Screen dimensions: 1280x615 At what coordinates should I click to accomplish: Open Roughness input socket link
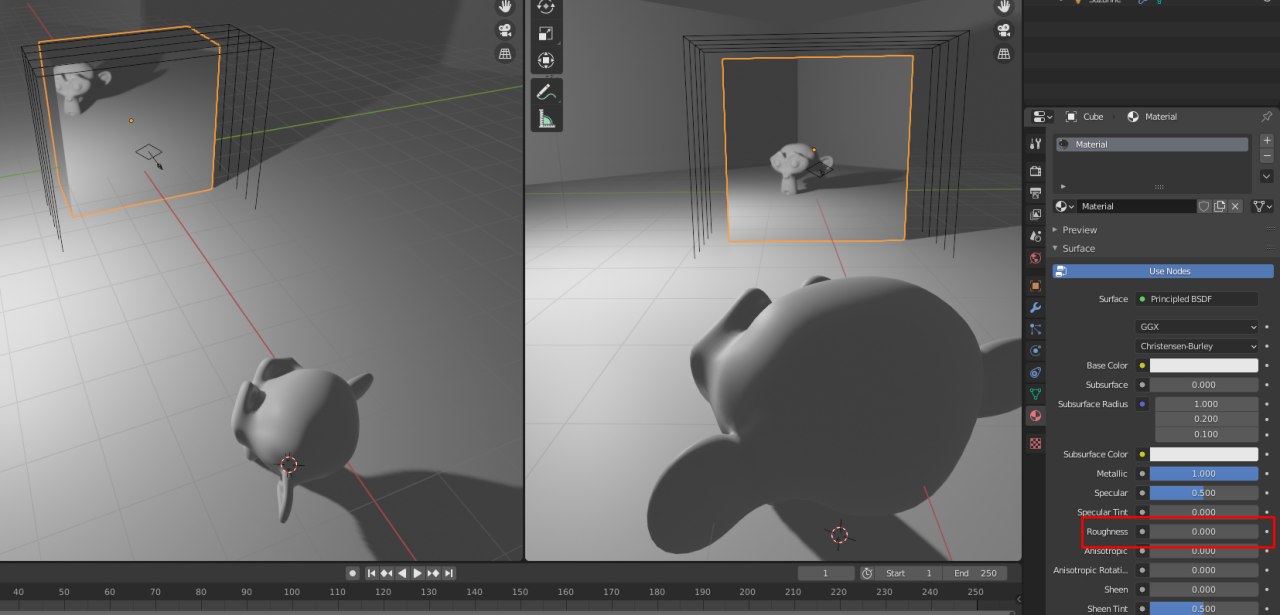tap(1142, 532)
